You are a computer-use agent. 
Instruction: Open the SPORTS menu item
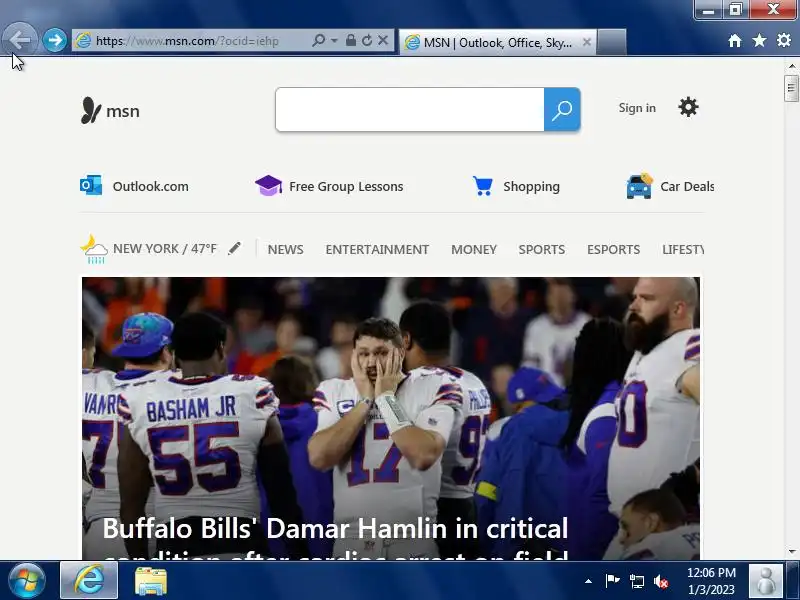pyautogui.click(x=542, y=249)
